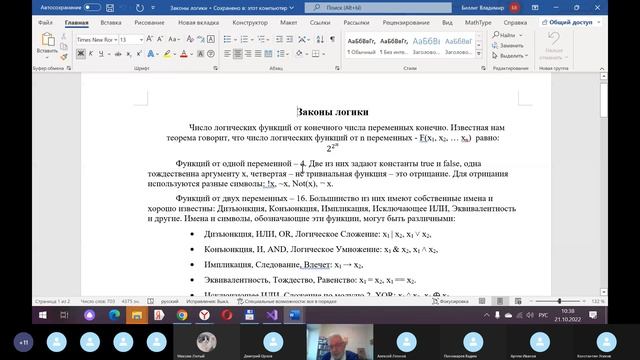This screenshot has width=640, height=360.
Task: Open Google Chrome from the taskbar
Action: 182,315
